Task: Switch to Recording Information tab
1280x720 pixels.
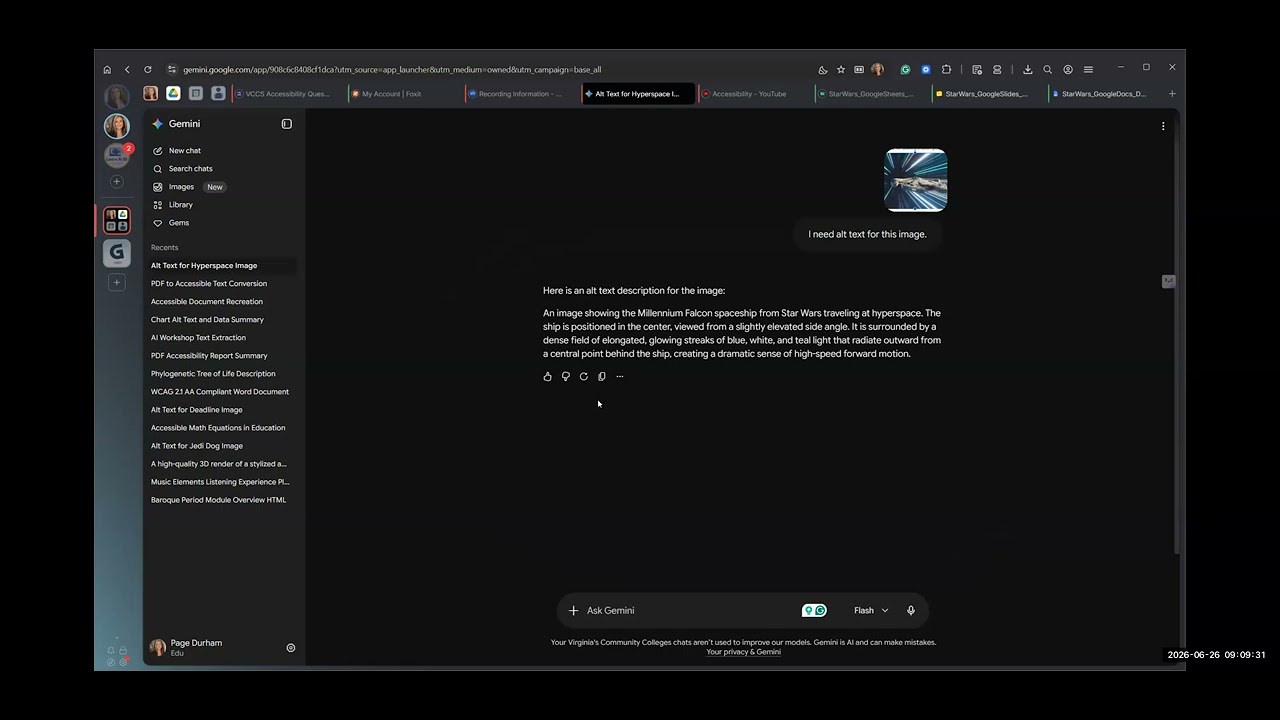Action: tap(520, 94)
